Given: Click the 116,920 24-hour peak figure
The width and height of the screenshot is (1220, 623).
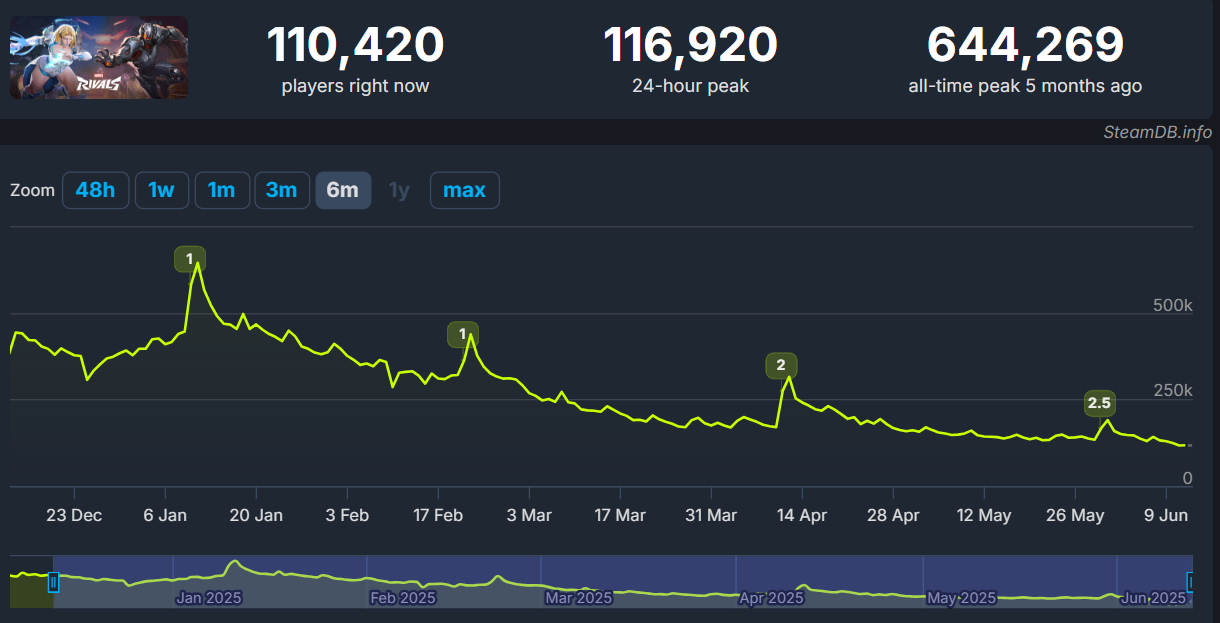Looking at the screenshot, I should tap(690, 45).
